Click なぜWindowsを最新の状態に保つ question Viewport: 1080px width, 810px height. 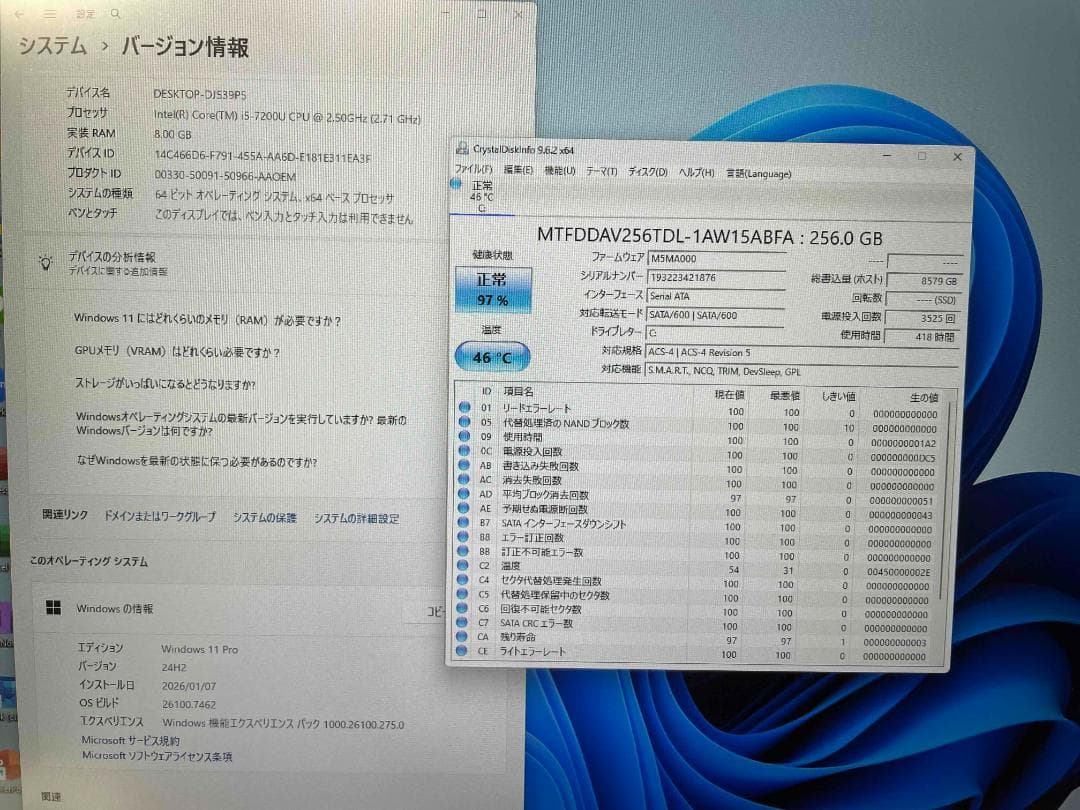[x=197, y=461]
